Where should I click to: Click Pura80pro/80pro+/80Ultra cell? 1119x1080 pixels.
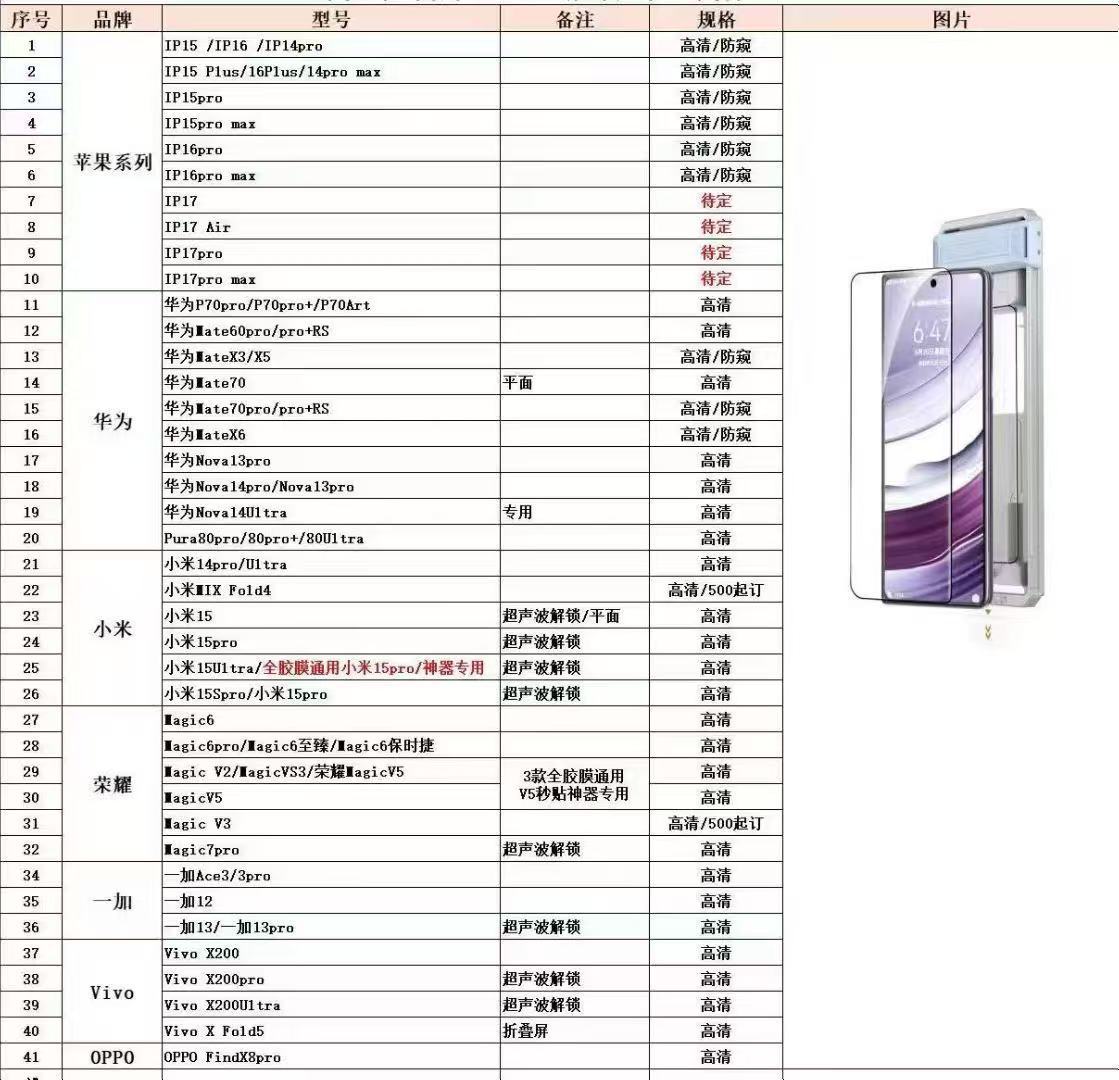coord(331,538)
